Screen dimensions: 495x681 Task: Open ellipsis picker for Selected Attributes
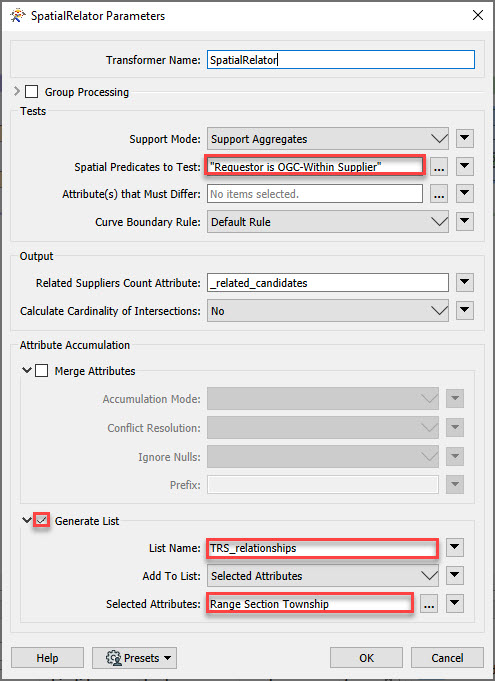[x=429, y=604]
